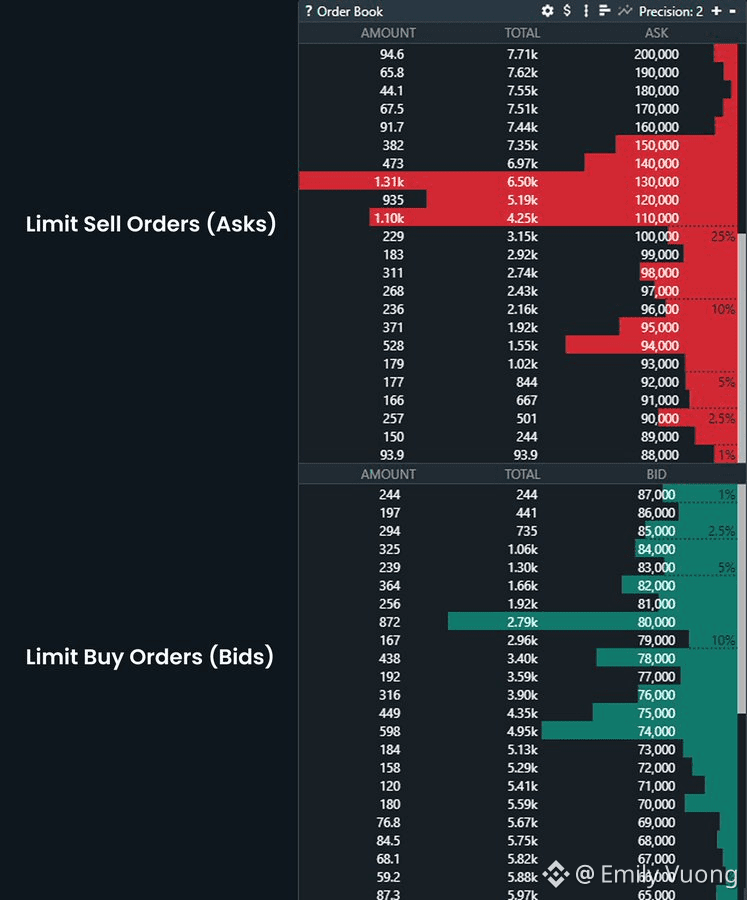Click the 88,000 lowest ask price

coord(656,455)
